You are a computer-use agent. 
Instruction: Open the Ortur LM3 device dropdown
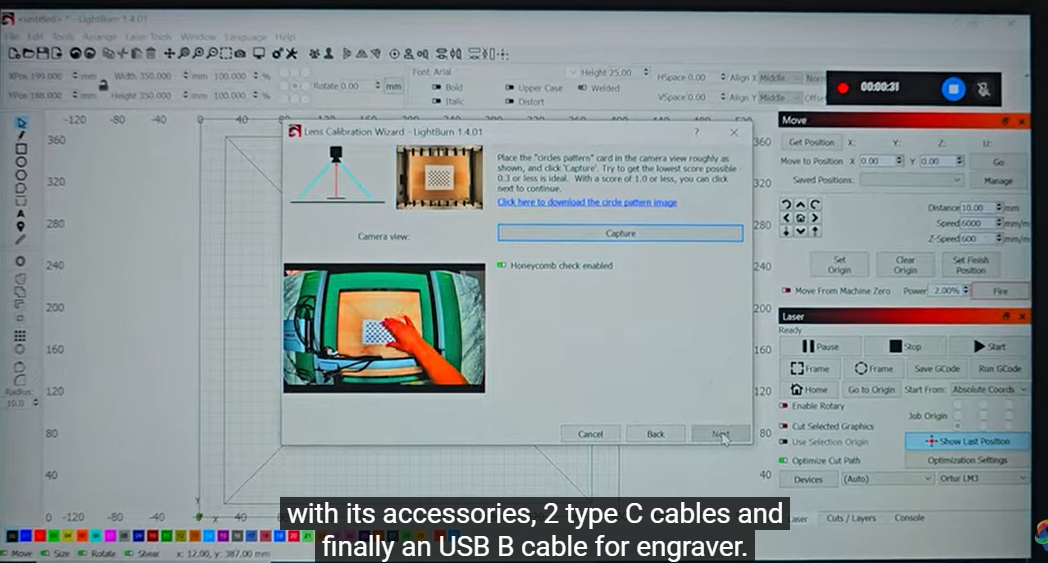985,479
